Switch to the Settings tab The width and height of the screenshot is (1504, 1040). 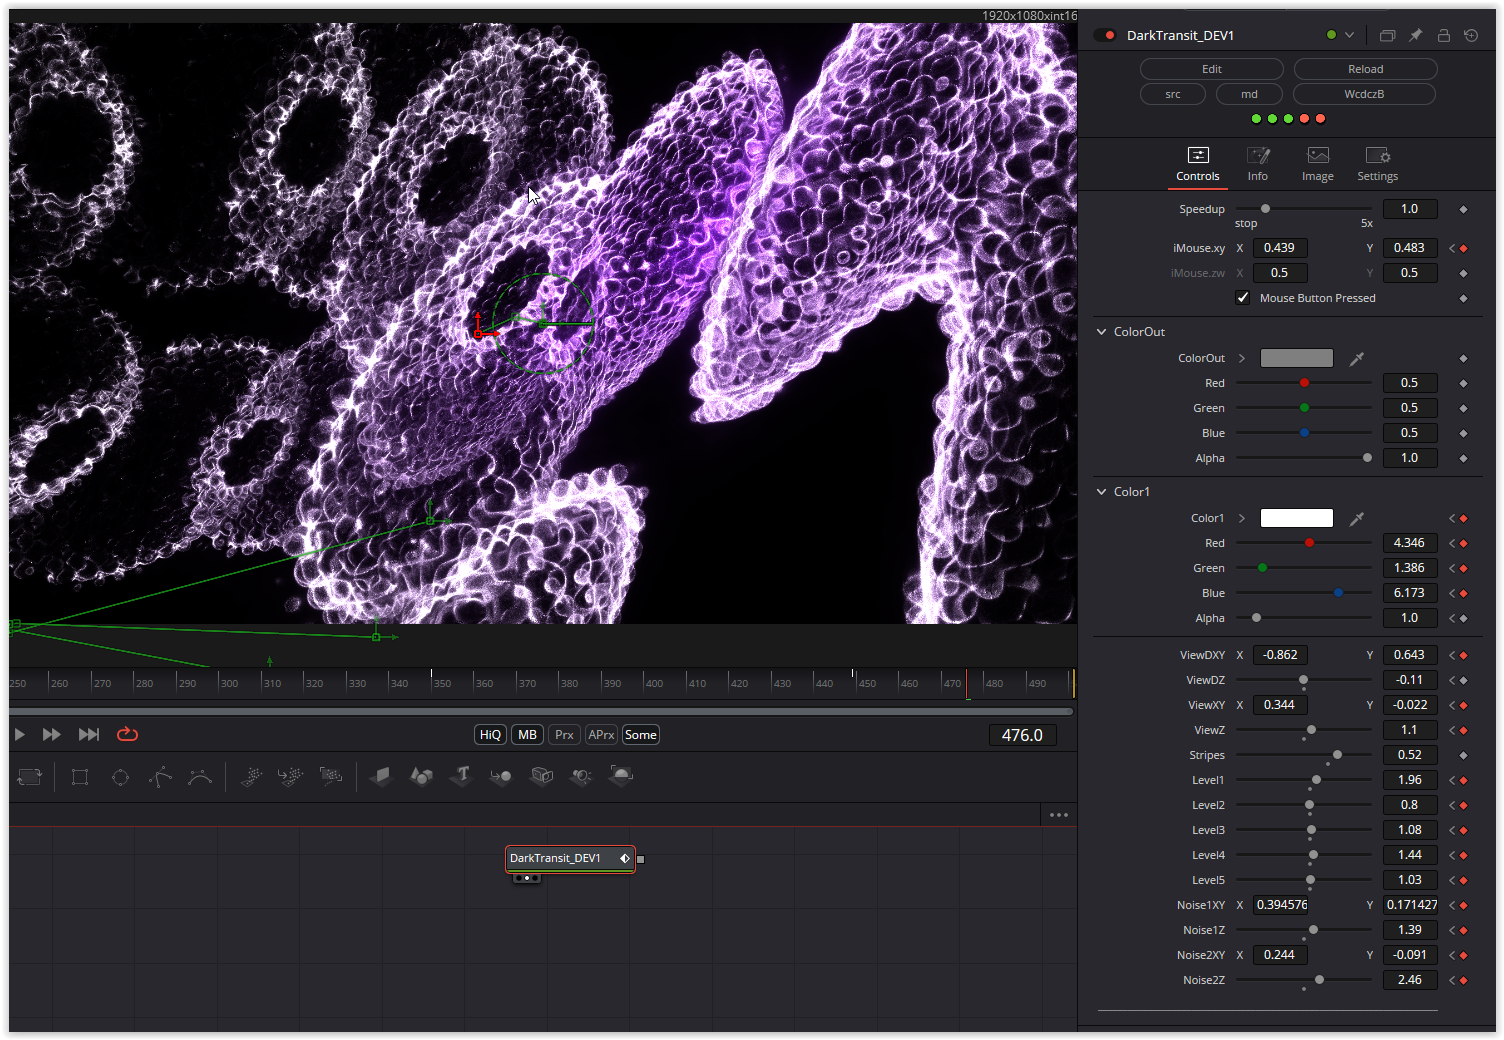1377,163
